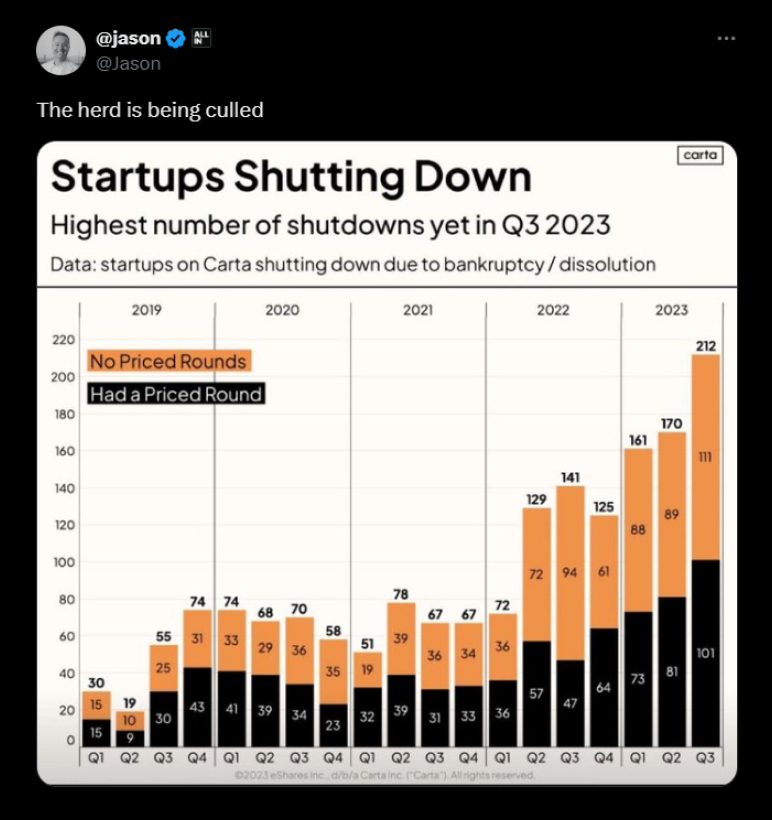
Task: Click the "Startups Shutting Down" chart title
Action: coord(290,178)
